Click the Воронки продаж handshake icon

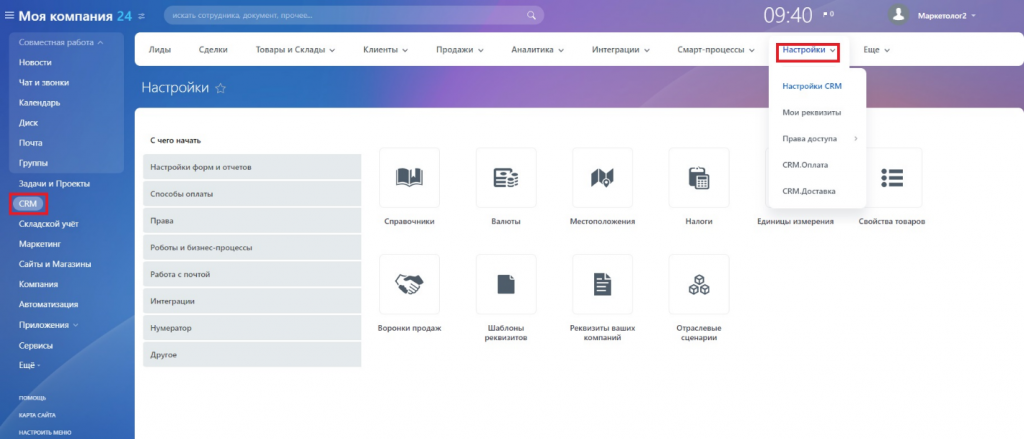pyautogui.click(x=409, y=284)
